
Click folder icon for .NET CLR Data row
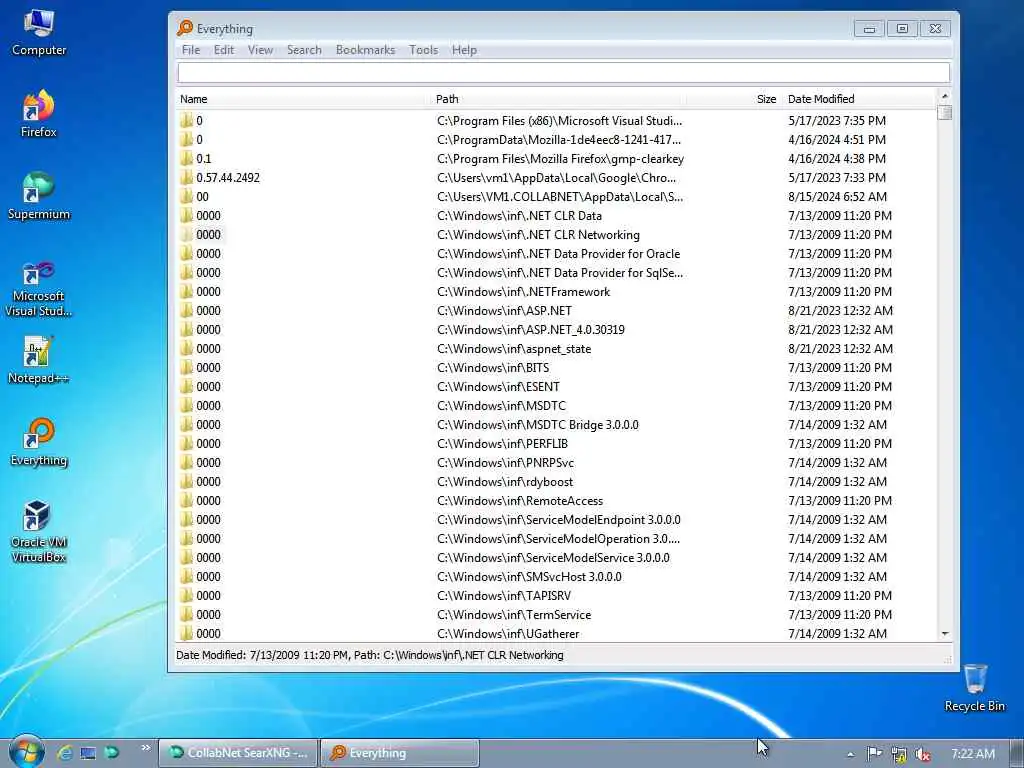(186, 215)
